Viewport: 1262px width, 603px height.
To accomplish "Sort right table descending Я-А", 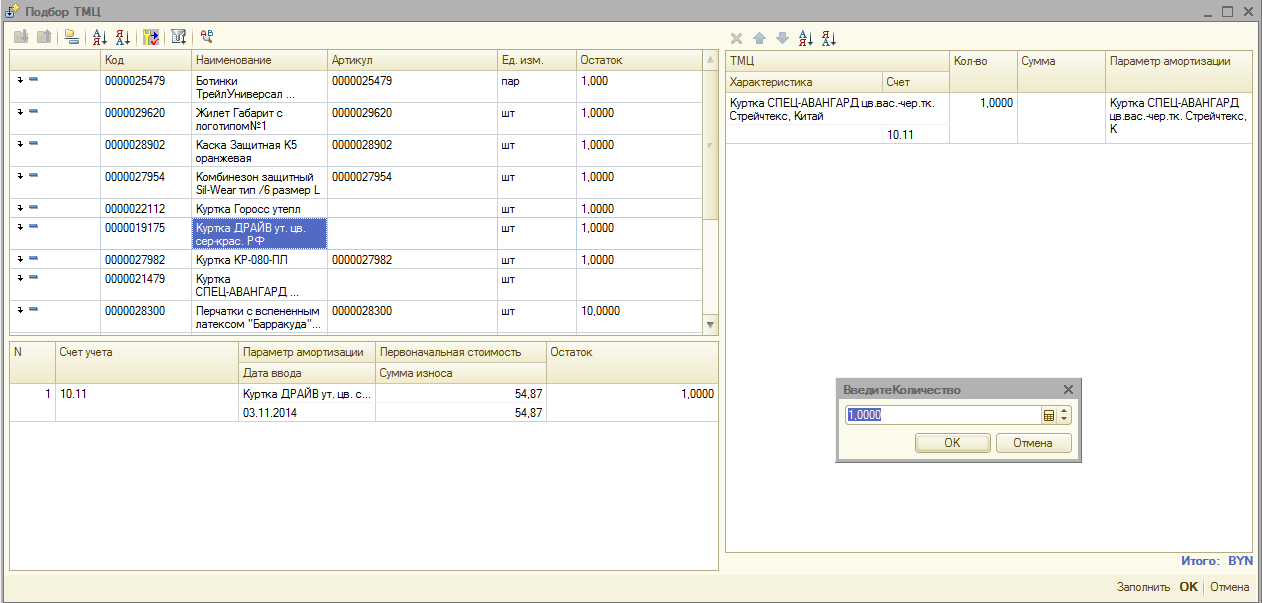I will click(829, 38).
